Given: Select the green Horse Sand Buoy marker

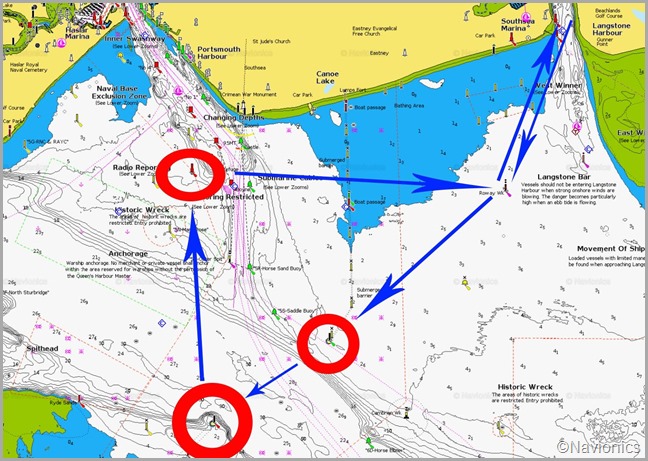Looking at the screenshot, I should coord(250,269).
